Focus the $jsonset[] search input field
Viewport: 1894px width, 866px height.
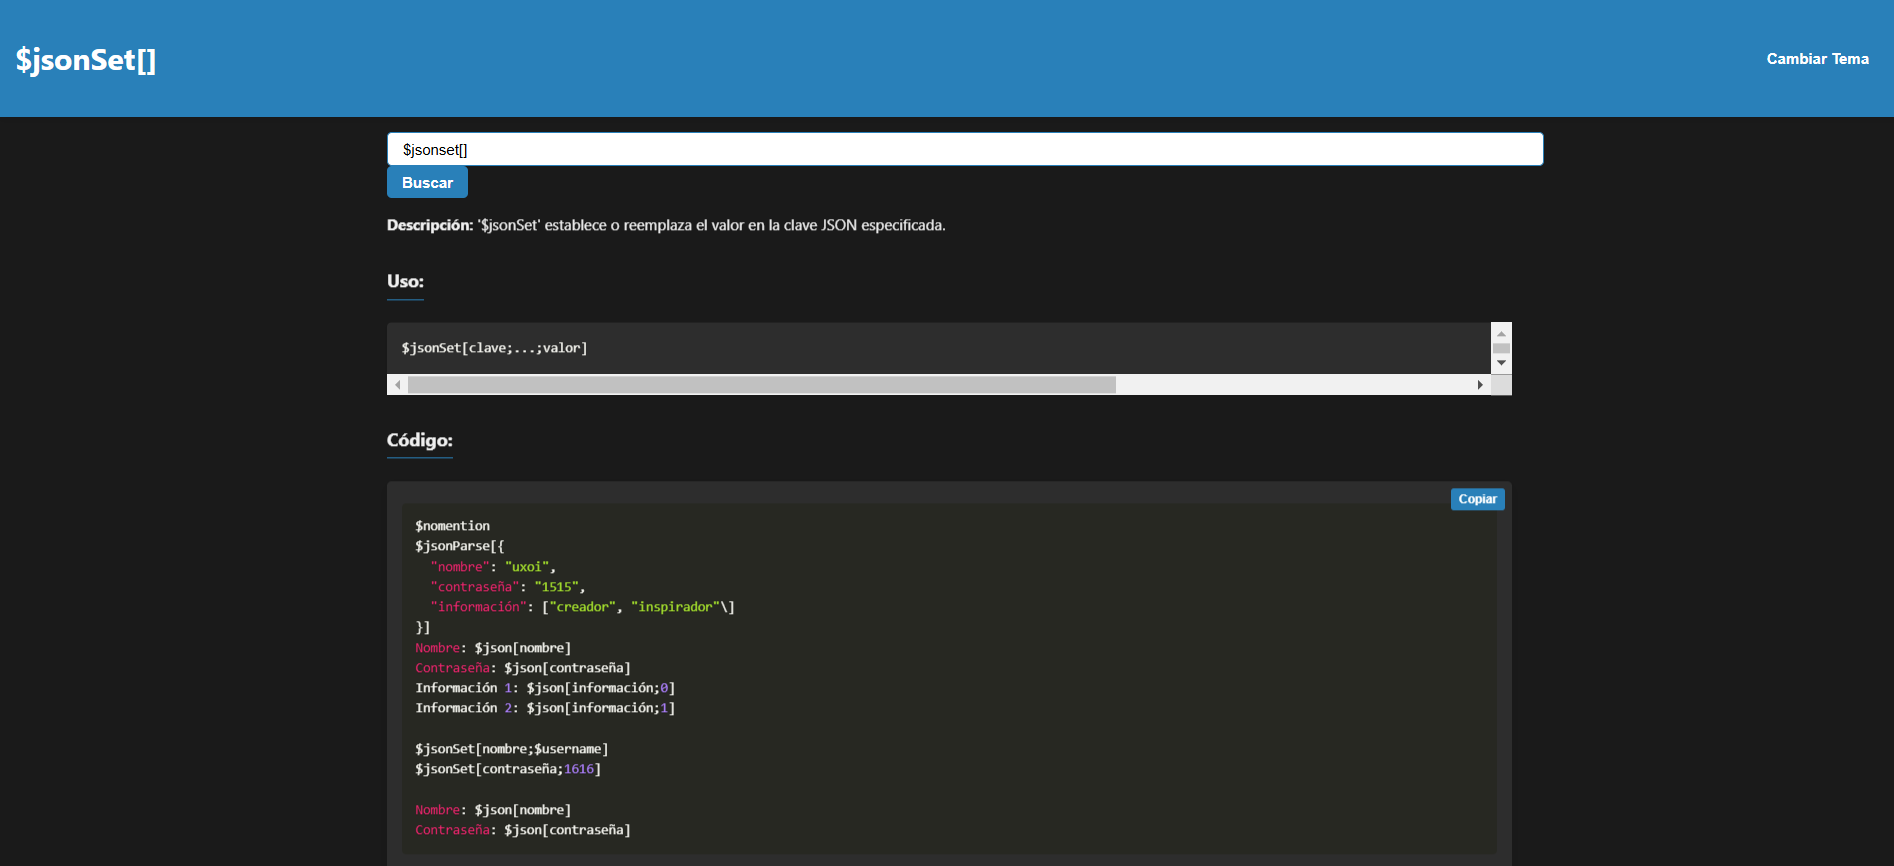(x=965, y=149)
